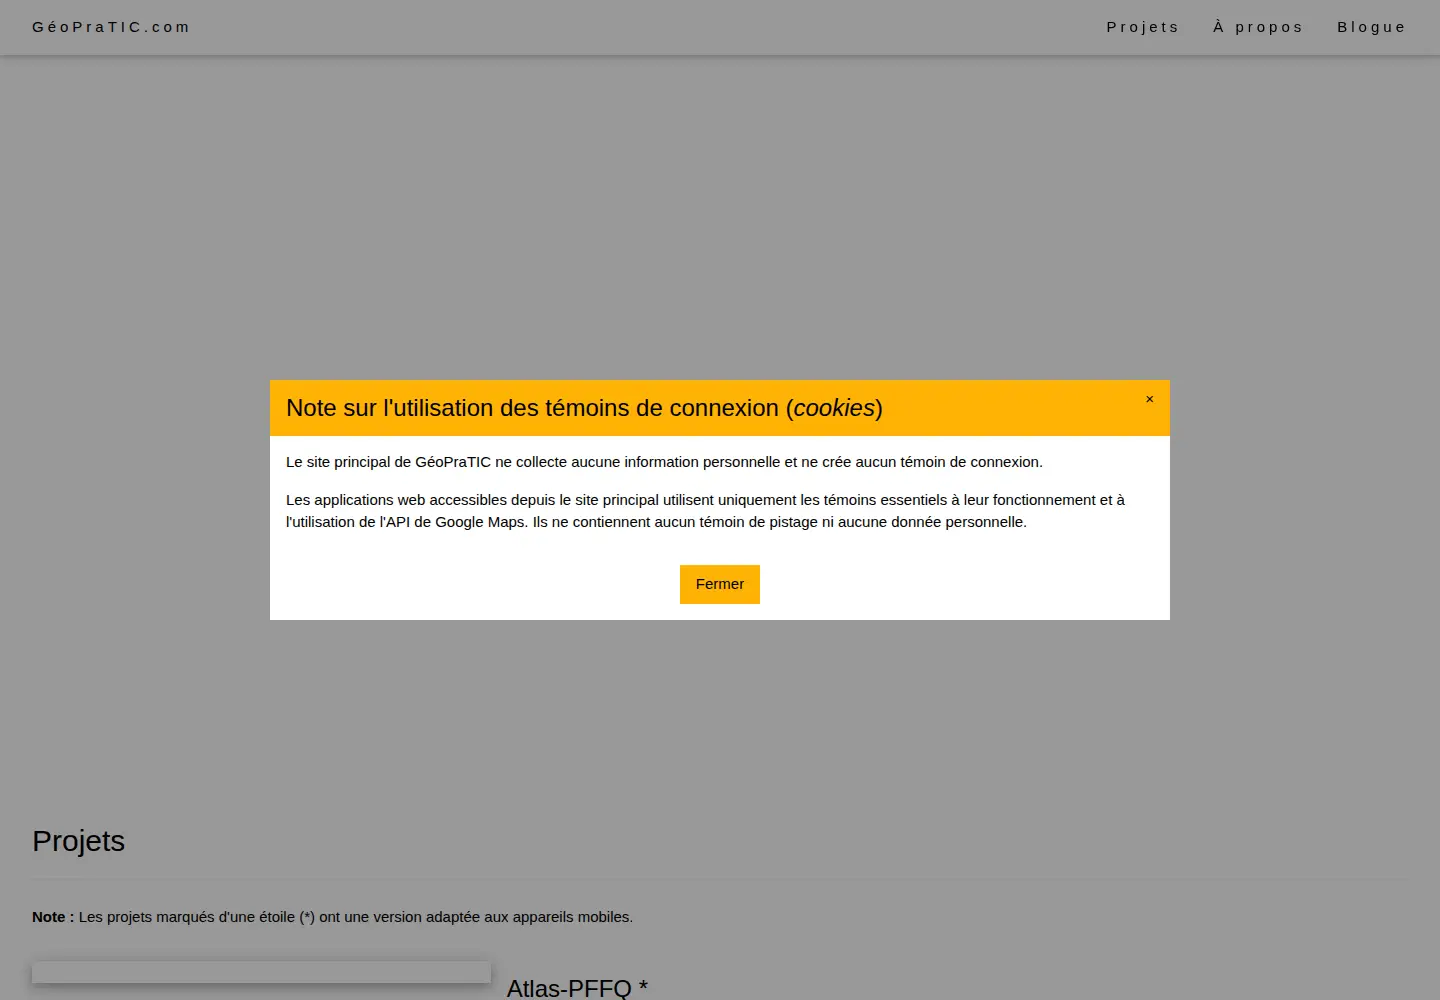Click the sentence starting "Le site principal de GéoPraTIC"
The width and height of the screenshot is (1440, 1000).
coord(664,462)
